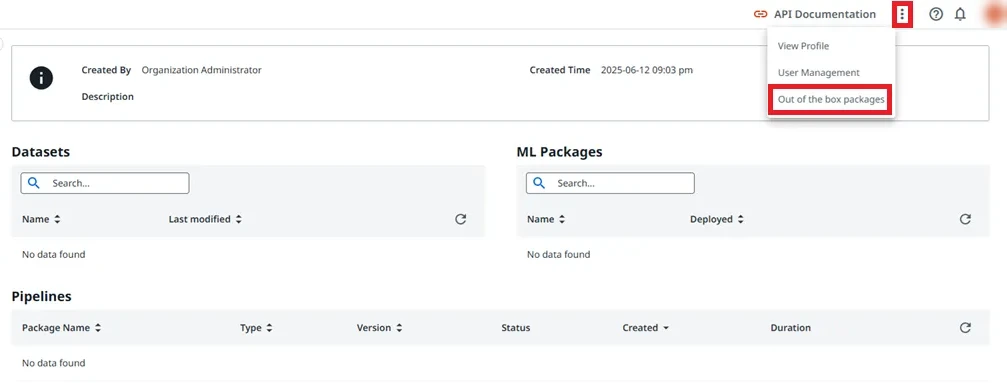Image resolution: width=1007 pixels, height=383 pixels.
Task: Sort ML Packages by Name column
Action: click(x=547, y=219)
